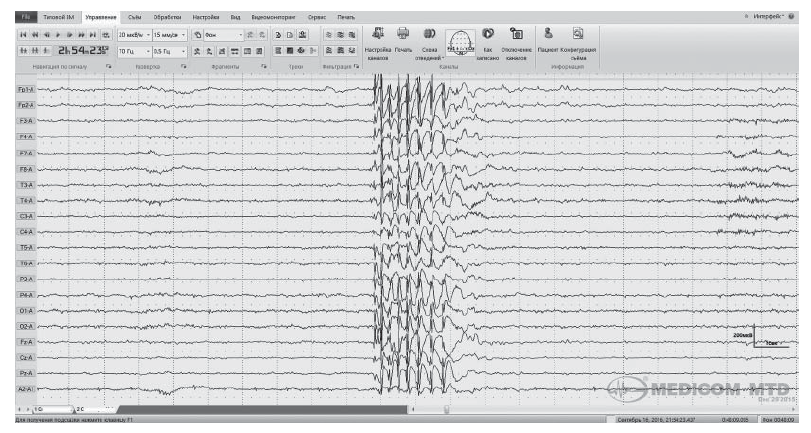Viewport: 811px width, 433px height.
Task: Open the Пациент information icon
Action: [548, 35]
